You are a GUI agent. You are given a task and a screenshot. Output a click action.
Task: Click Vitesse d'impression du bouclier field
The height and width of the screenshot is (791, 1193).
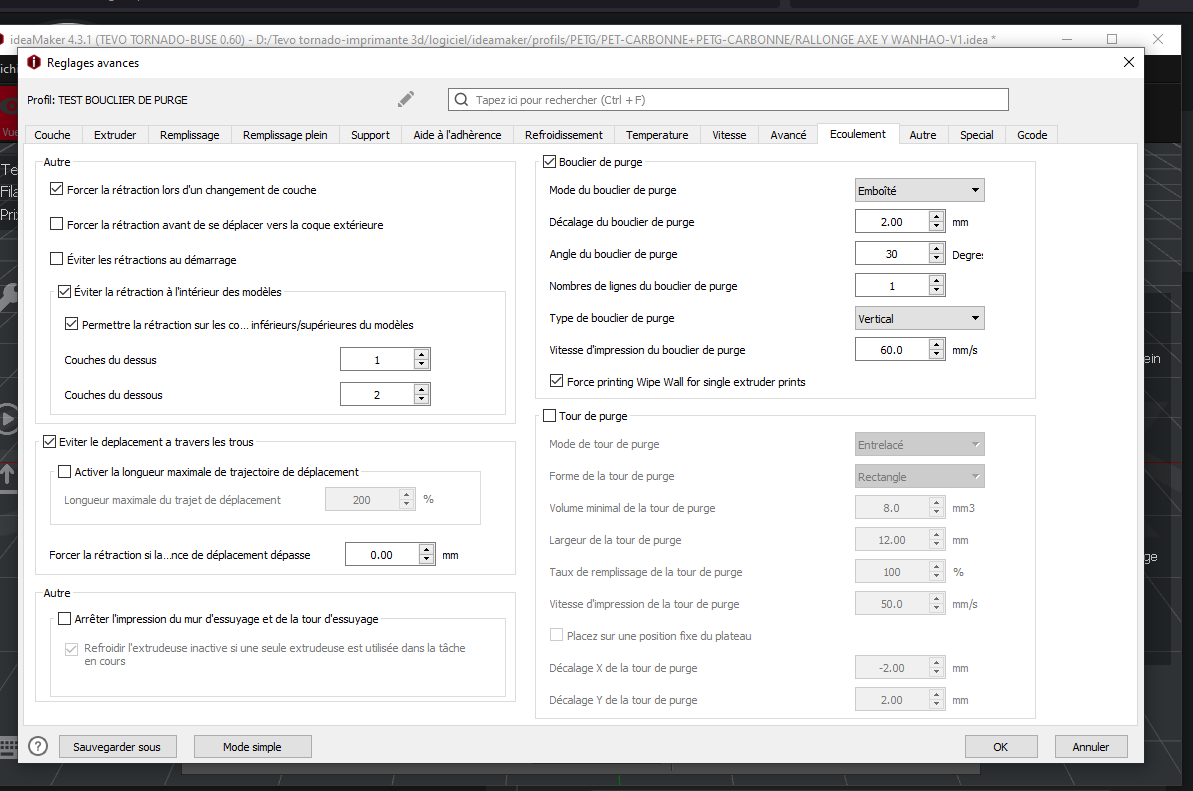pos(892,349)
